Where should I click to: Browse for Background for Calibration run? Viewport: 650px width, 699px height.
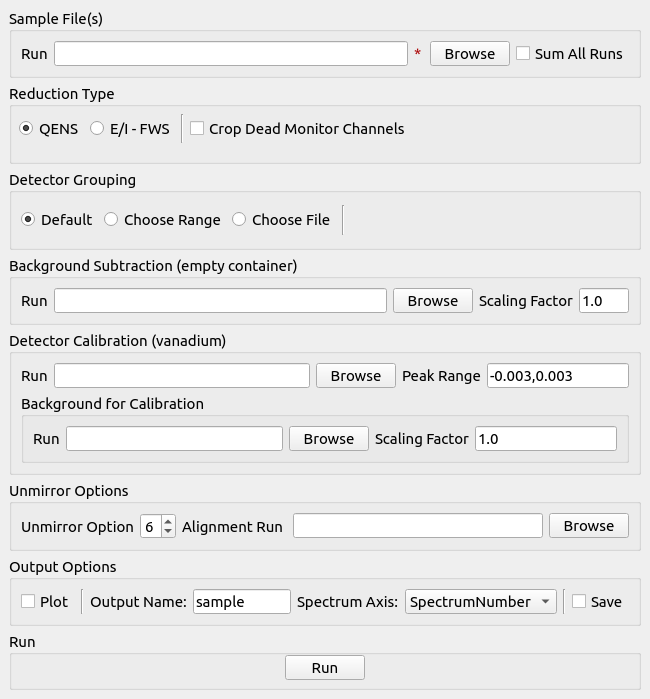coord(328,439)
